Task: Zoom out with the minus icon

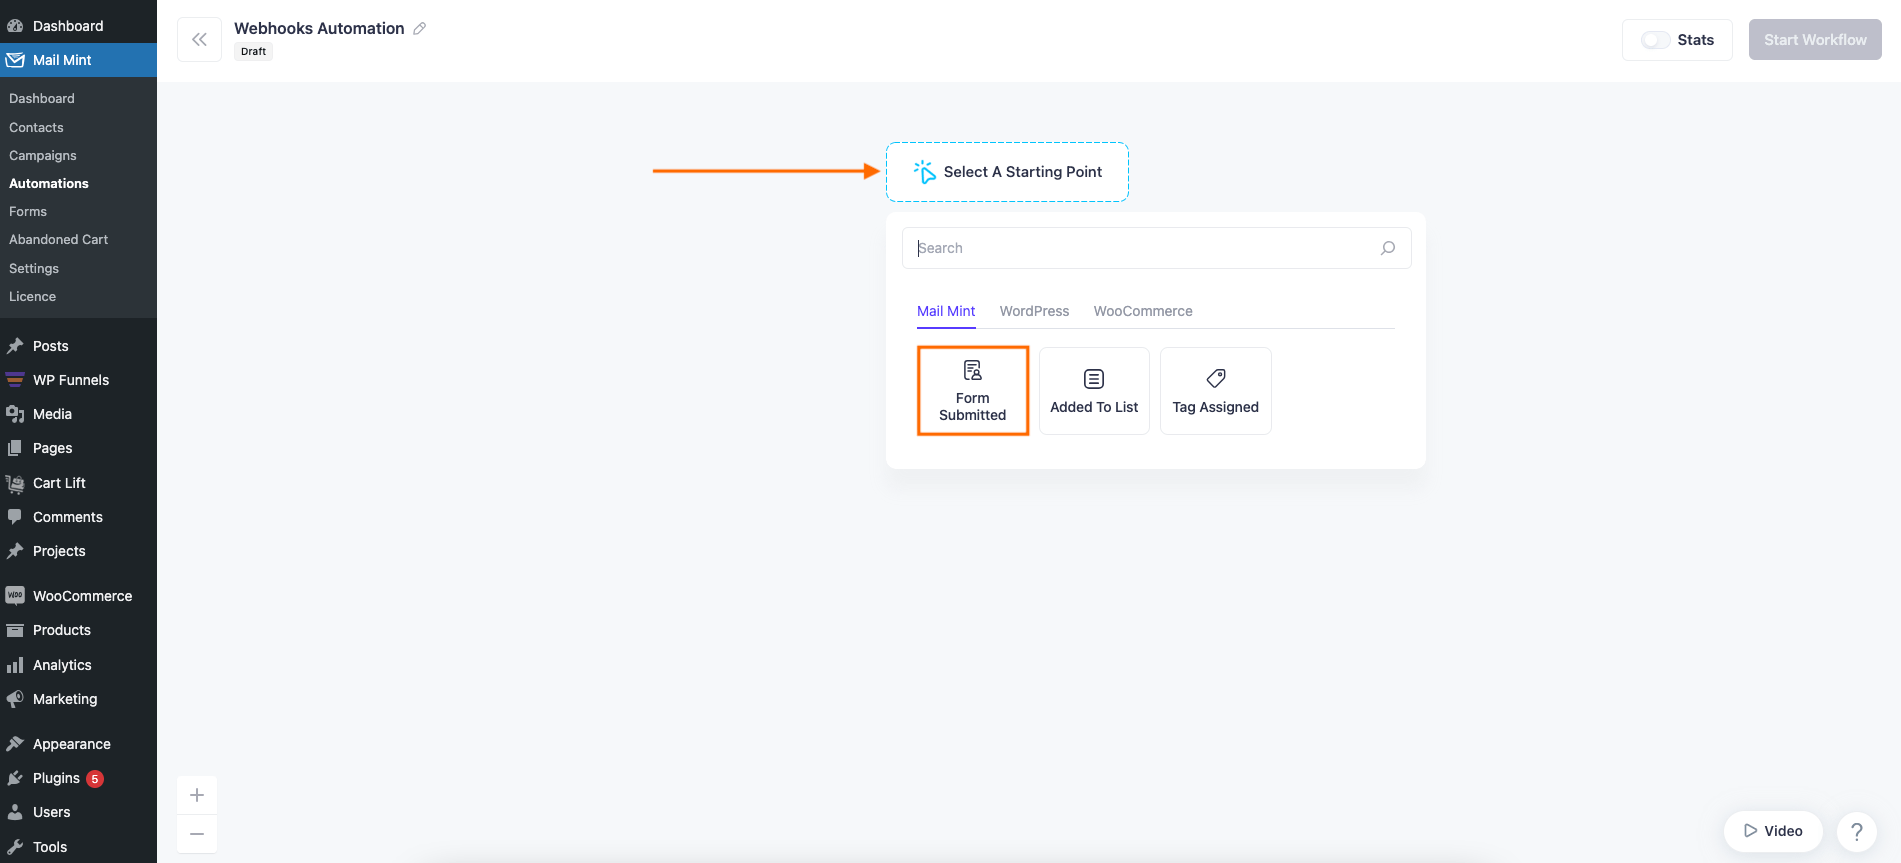Action: pyautogui.click(x=197, y=834)
